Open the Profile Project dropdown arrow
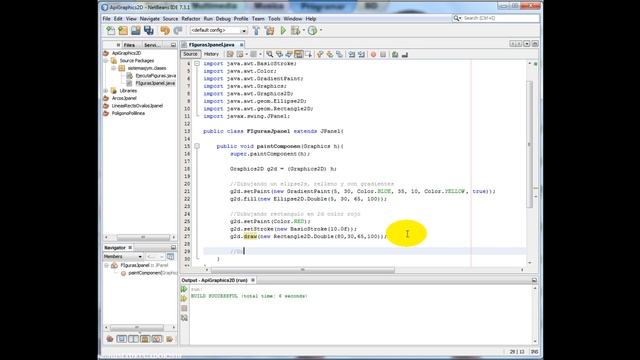The height and width of the screenshot is (360, 640). [321, 31]
